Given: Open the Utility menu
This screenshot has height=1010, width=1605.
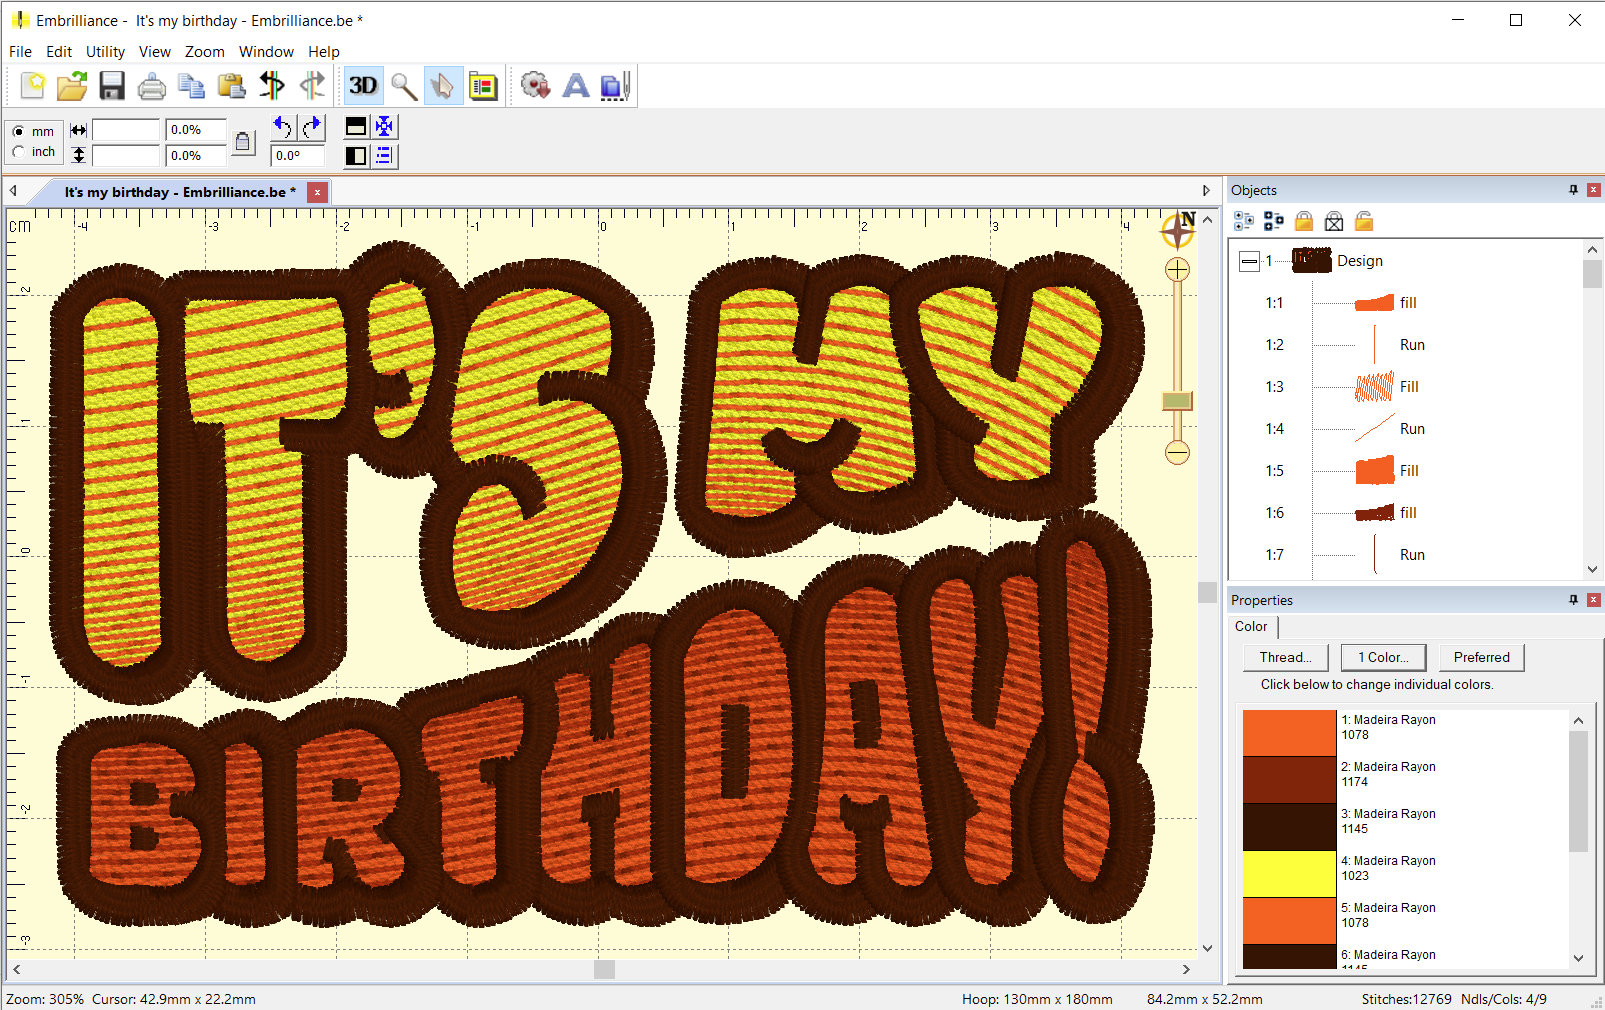Looking at the screenshot, I should pyautogui.click(x=105, y=52).
